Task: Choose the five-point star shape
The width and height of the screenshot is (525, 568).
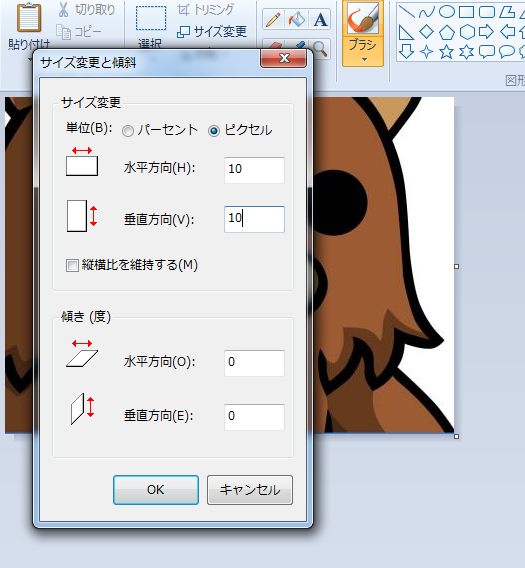Action: coord(446,52)
